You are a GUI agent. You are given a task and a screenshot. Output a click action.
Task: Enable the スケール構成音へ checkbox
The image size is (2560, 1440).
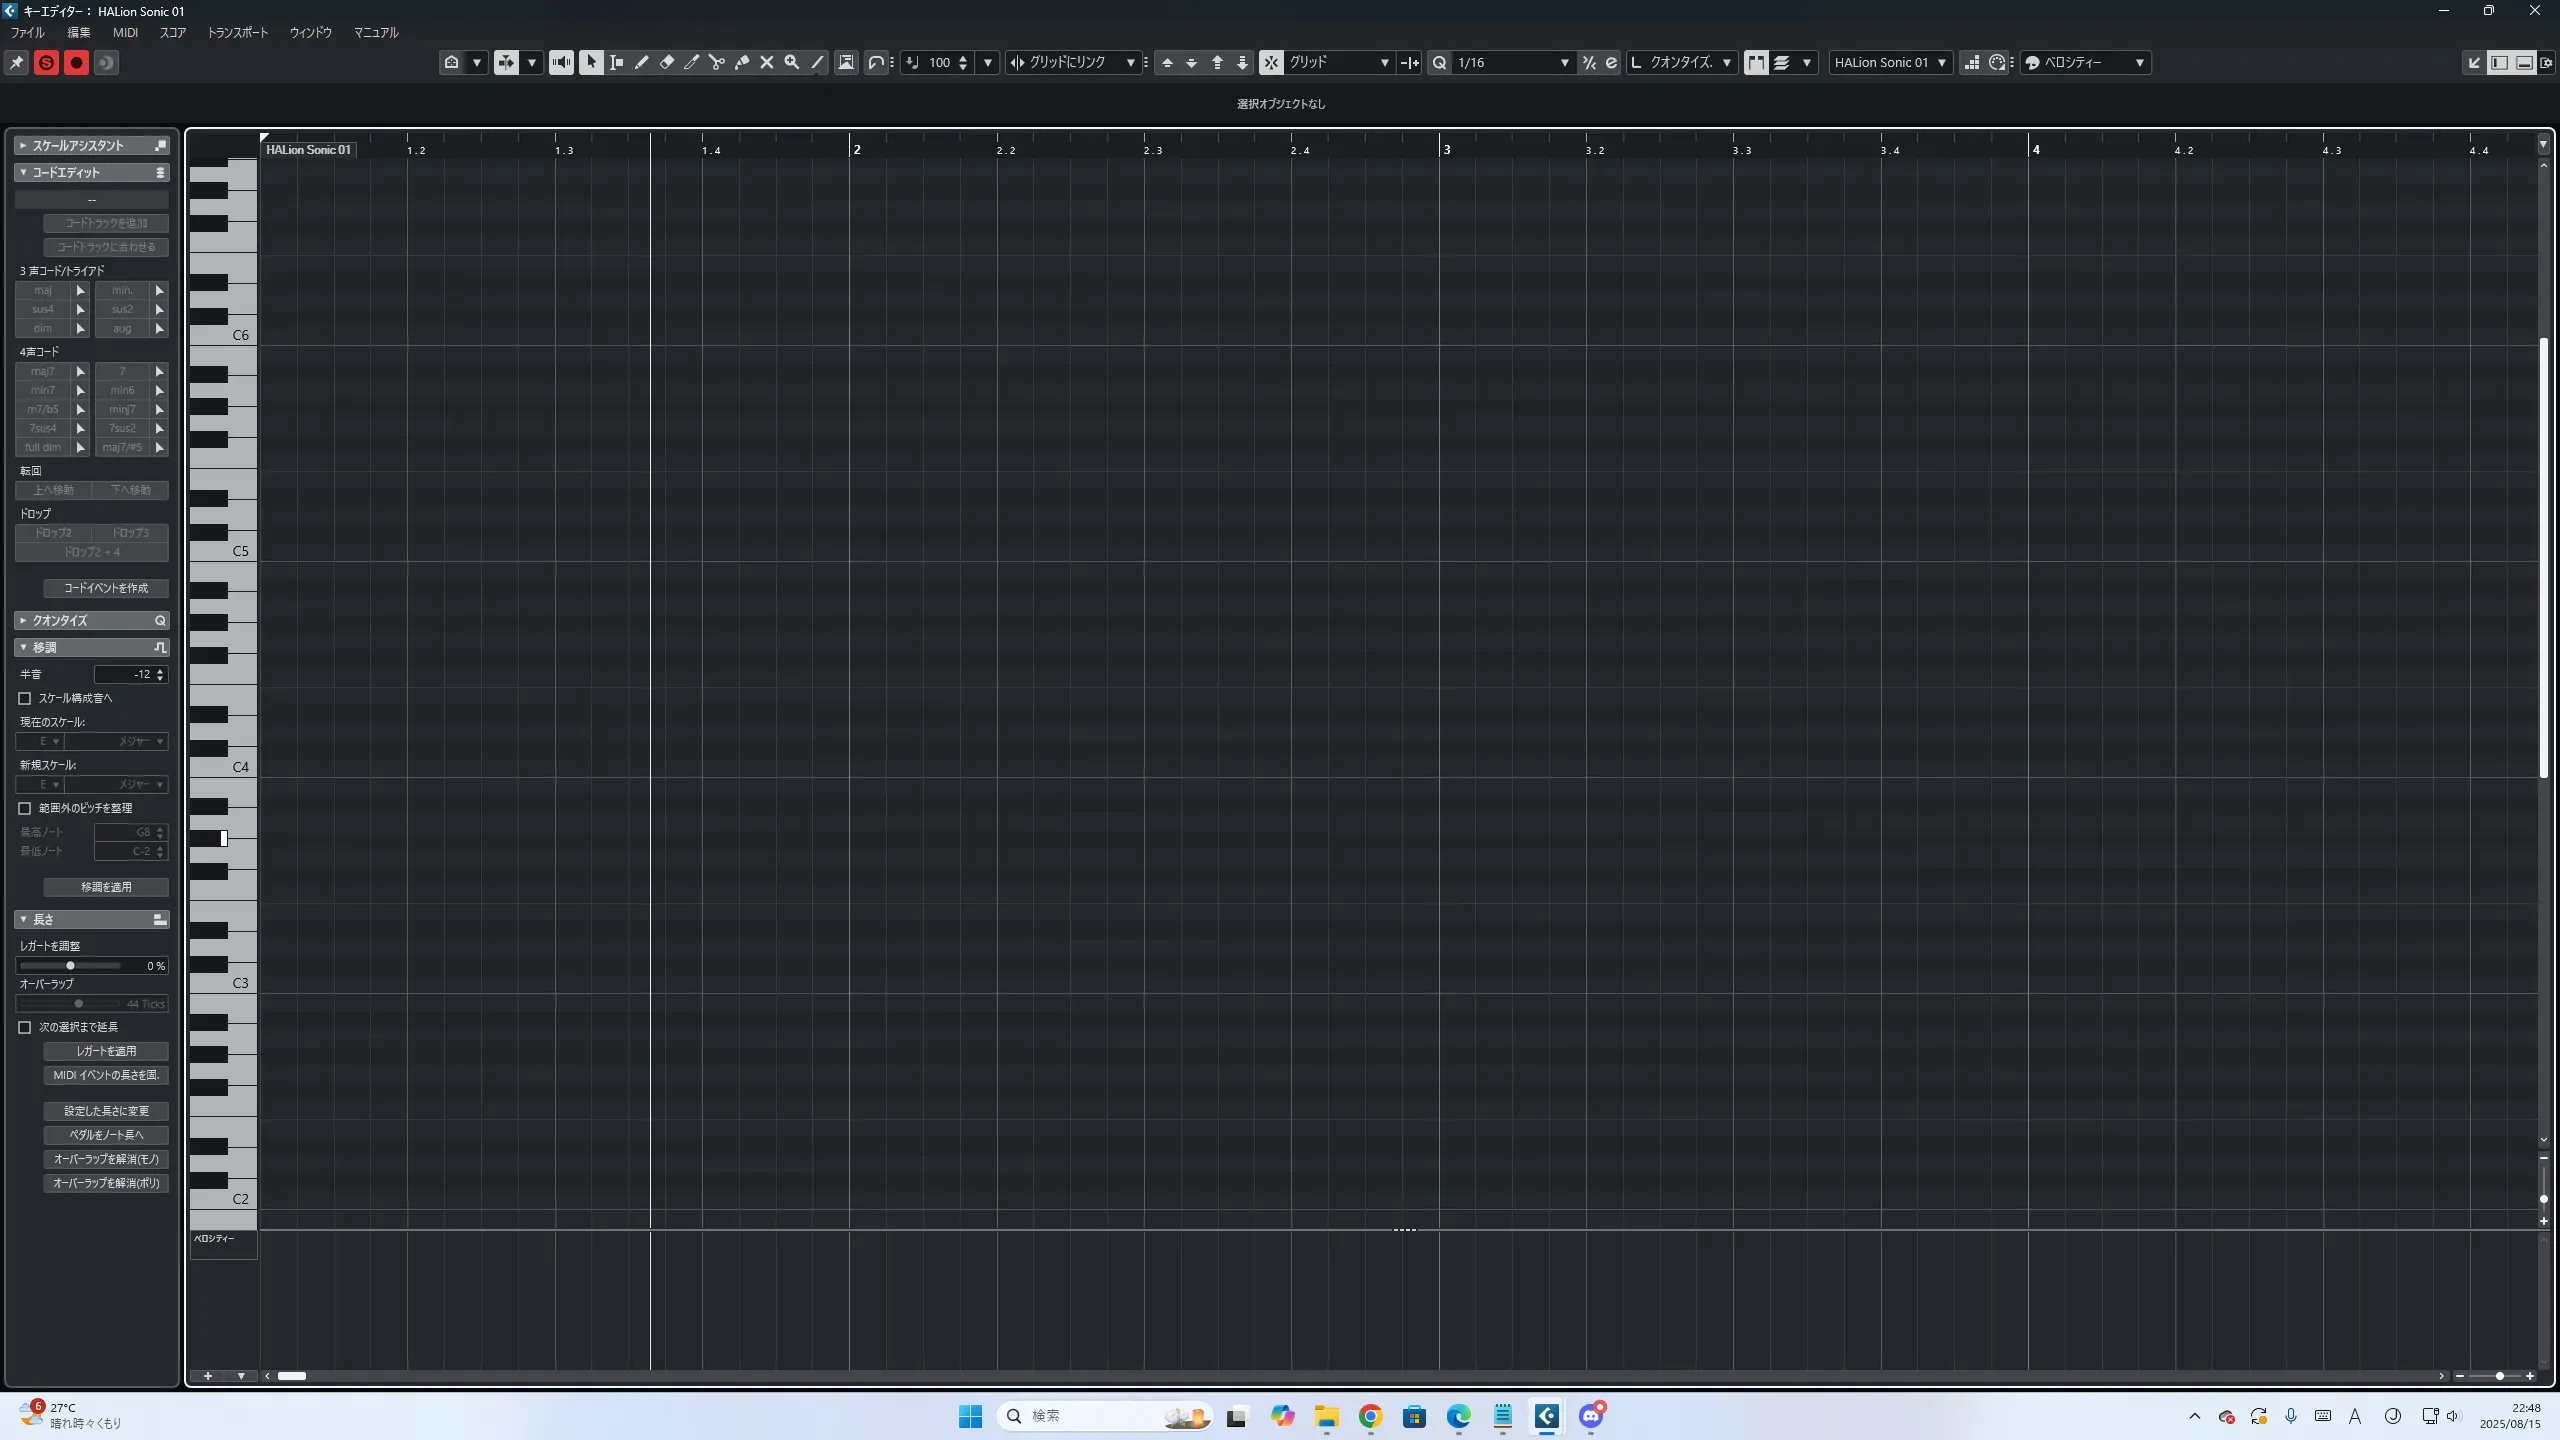pos(25,698)
